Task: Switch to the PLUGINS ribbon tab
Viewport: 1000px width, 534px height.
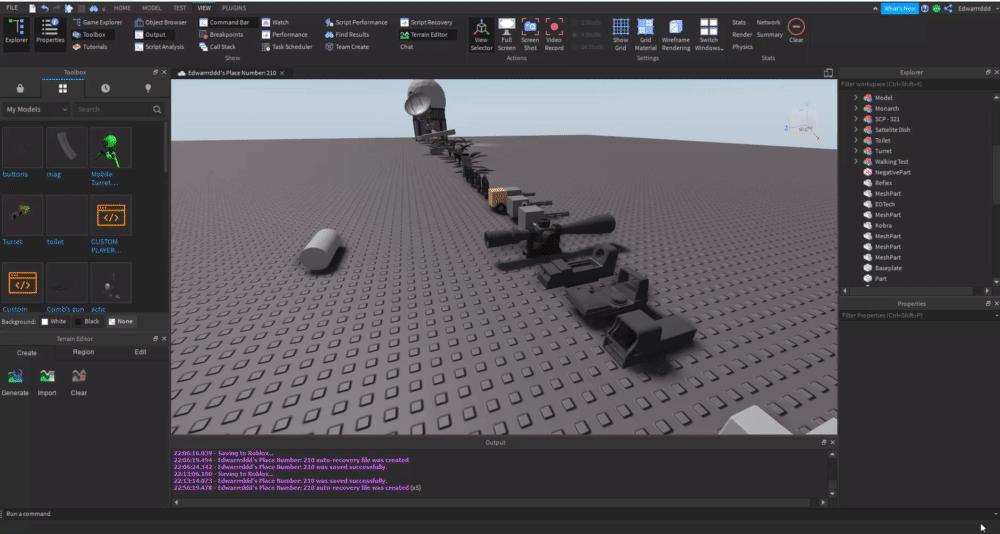Action: point(234,8)
